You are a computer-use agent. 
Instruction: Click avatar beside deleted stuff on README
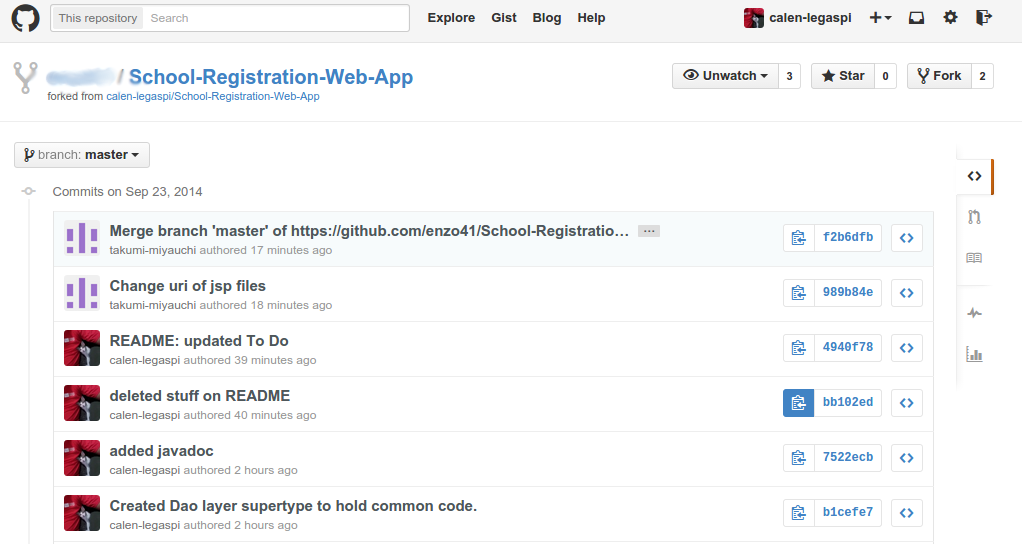pyautogui.click(x=82, y=403)
